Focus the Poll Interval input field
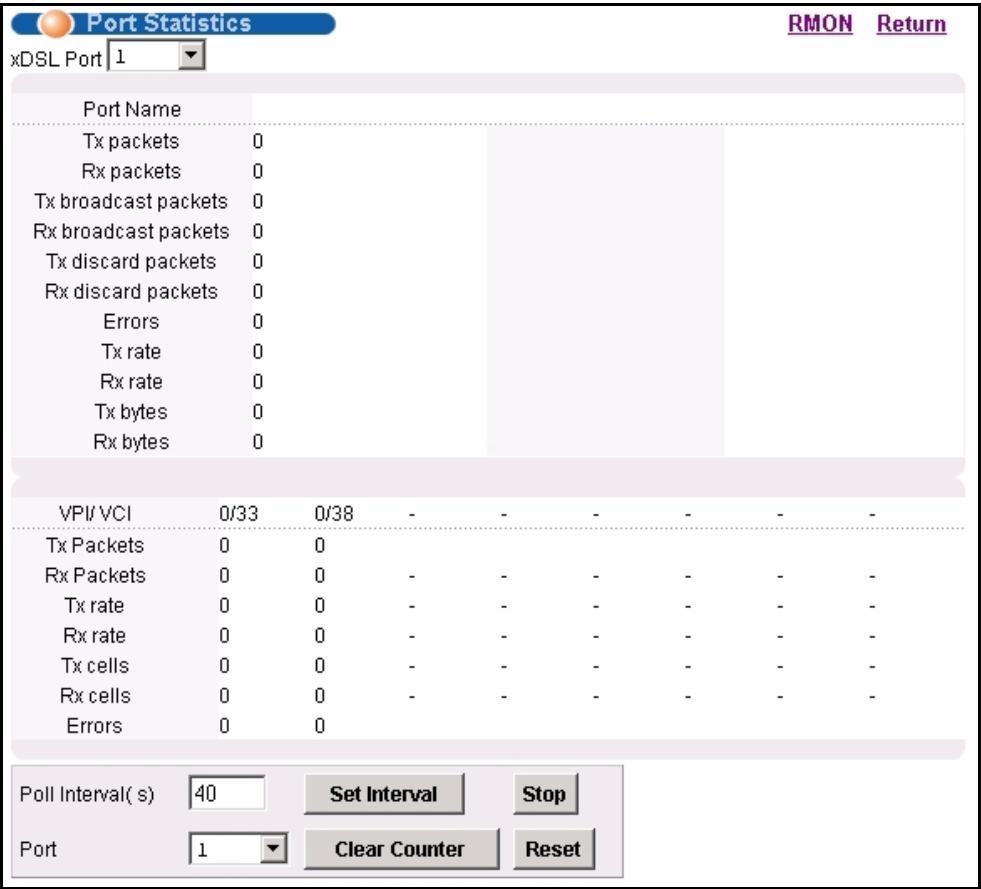This screenshot has width=981, height=889. tap(226, 793)
